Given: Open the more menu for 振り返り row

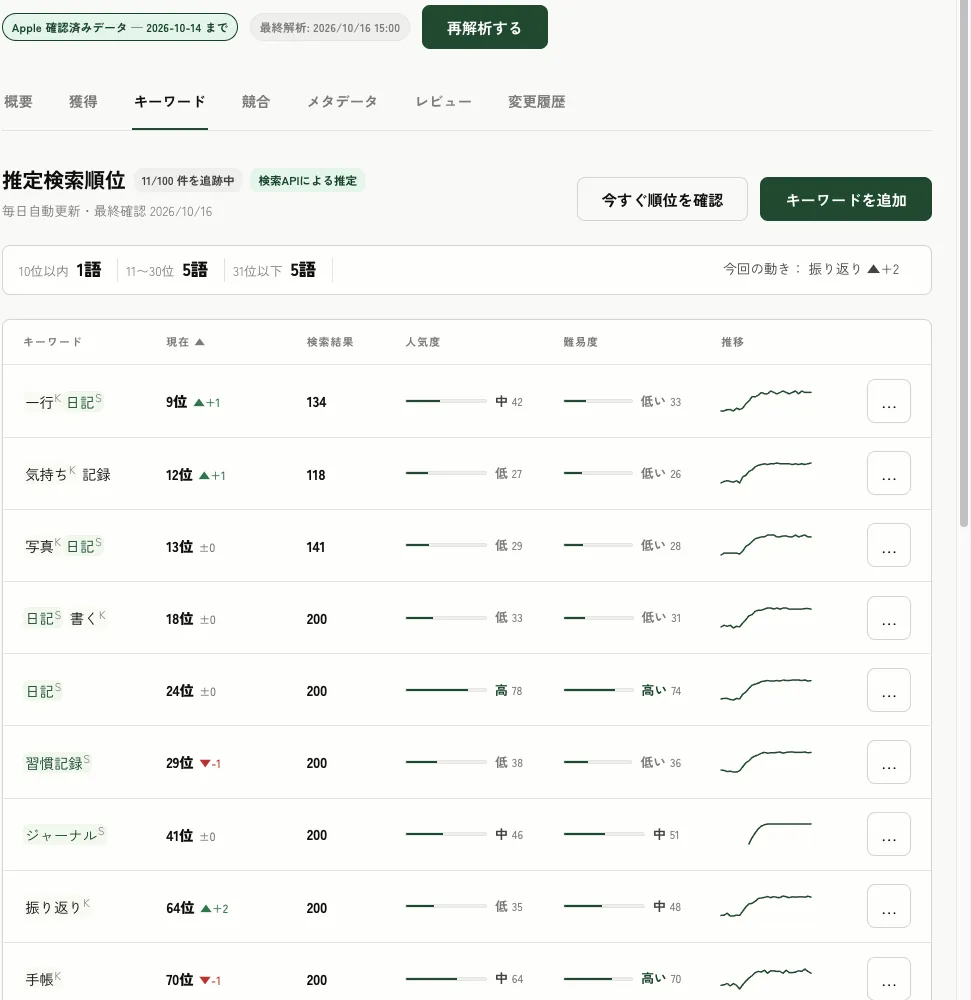Looking at the screenshot, I should [888, 906].
